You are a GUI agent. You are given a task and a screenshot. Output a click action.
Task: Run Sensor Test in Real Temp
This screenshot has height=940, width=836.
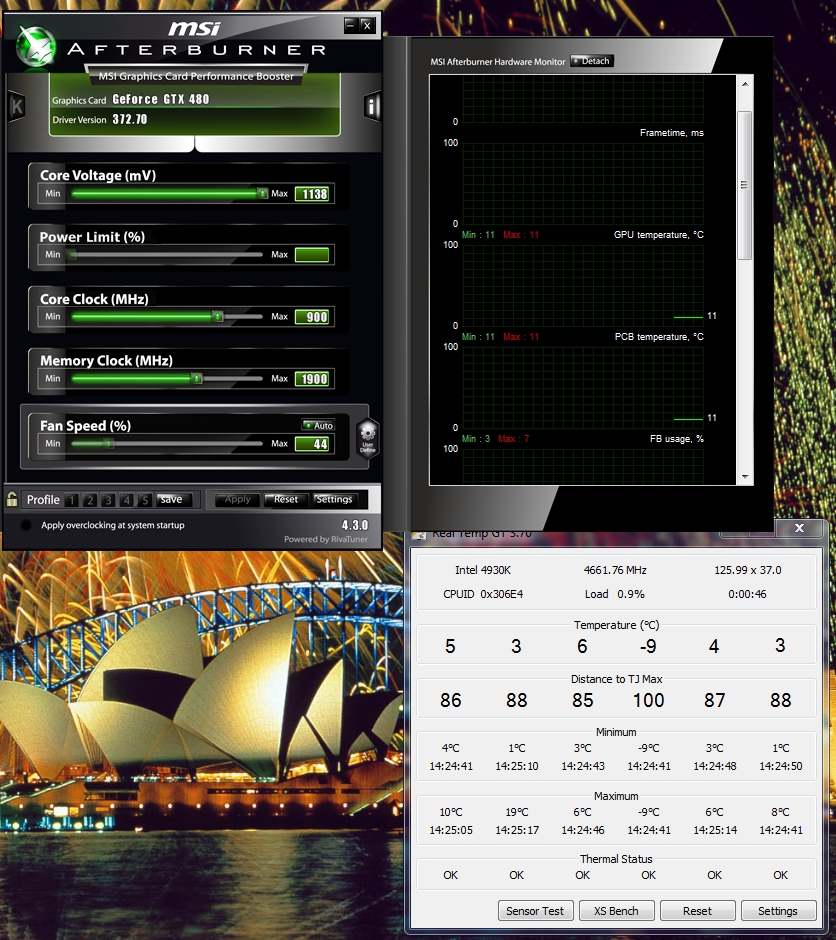[535, 911]
